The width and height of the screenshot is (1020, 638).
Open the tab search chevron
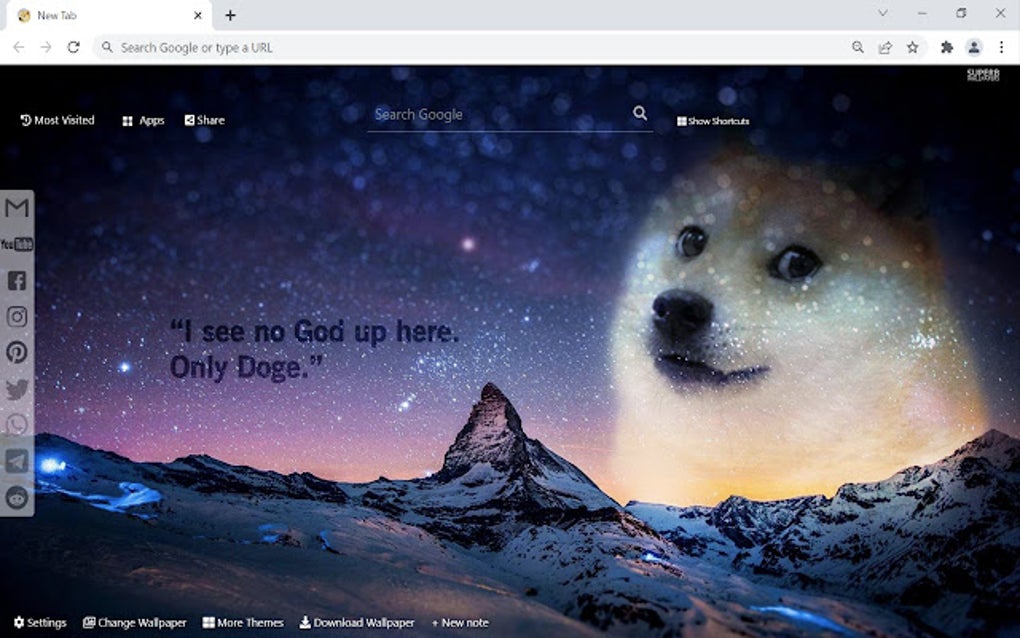[x=882, y=13]
